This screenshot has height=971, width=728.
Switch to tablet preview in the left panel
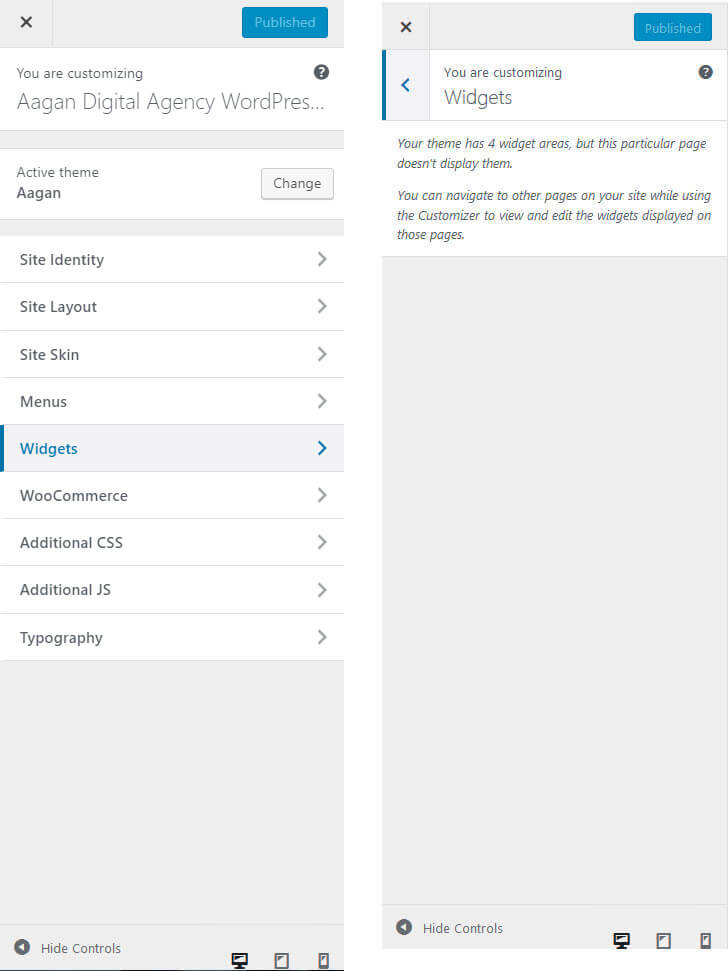[x=282, y=960]
